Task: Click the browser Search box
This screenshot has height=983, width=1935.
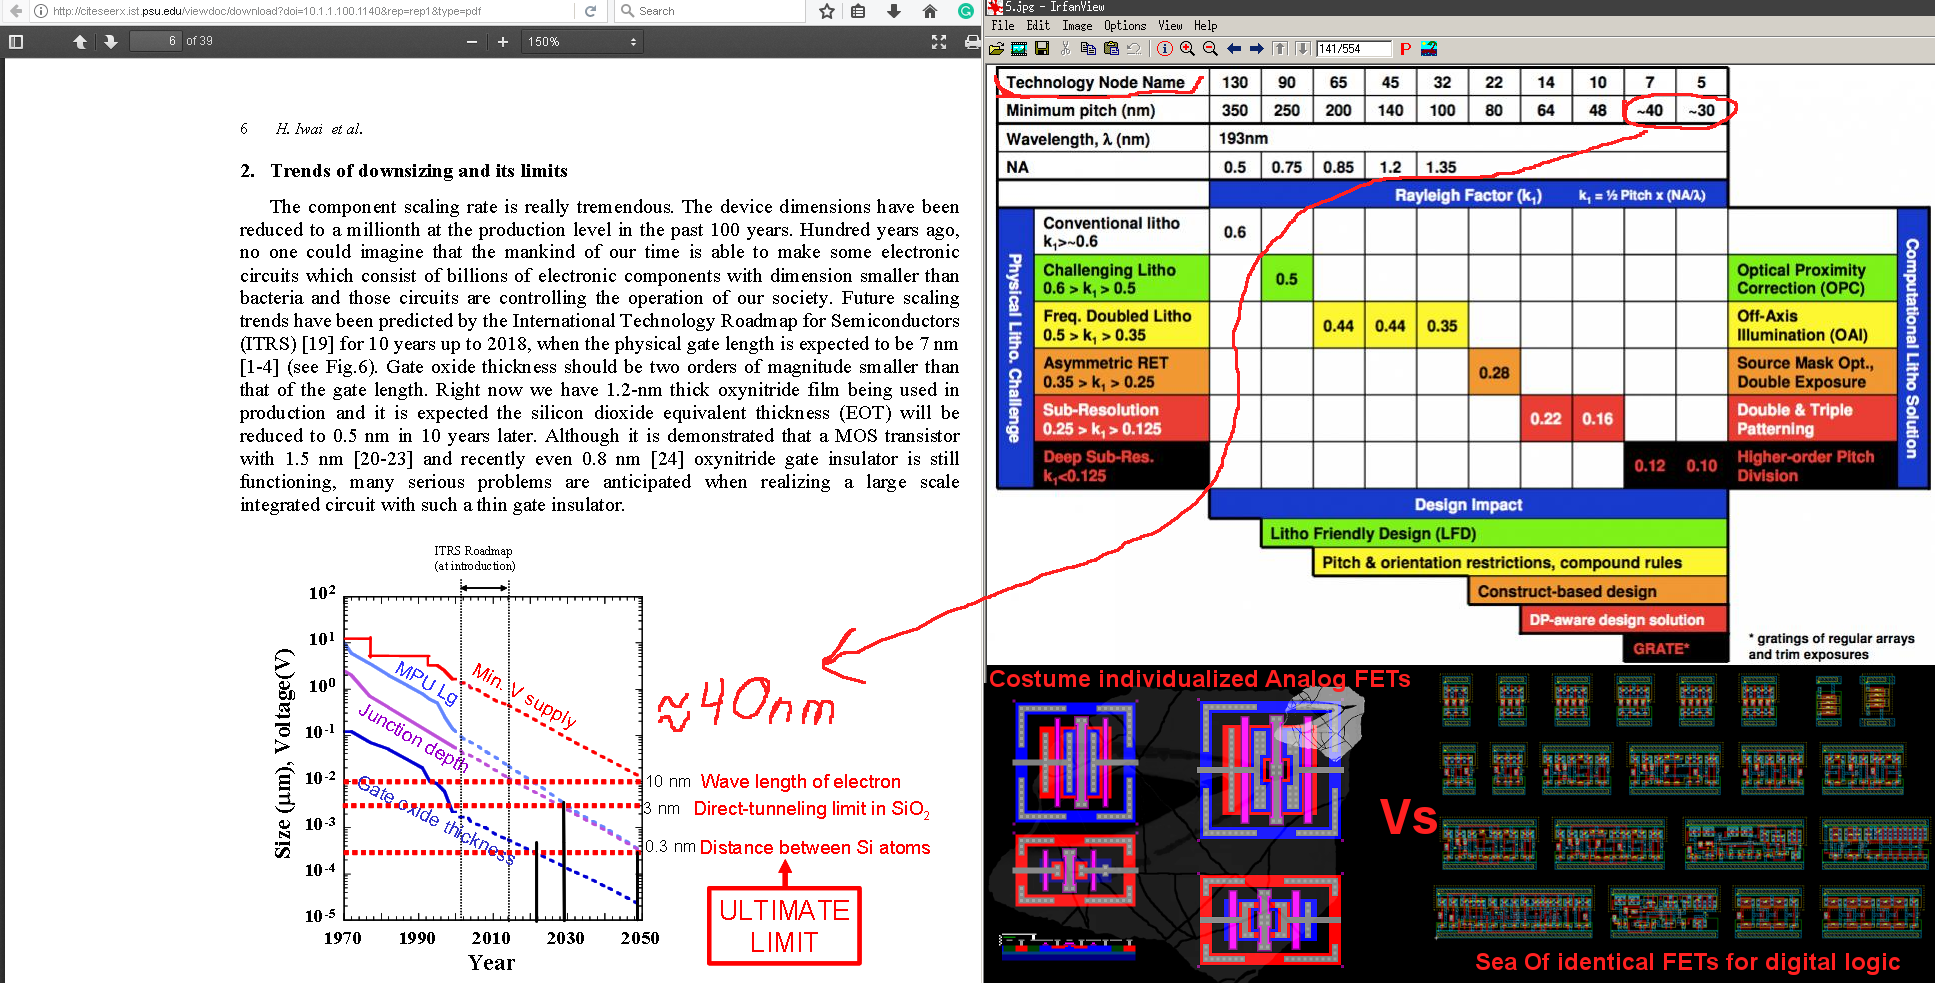Action: (x=711, y=11)
